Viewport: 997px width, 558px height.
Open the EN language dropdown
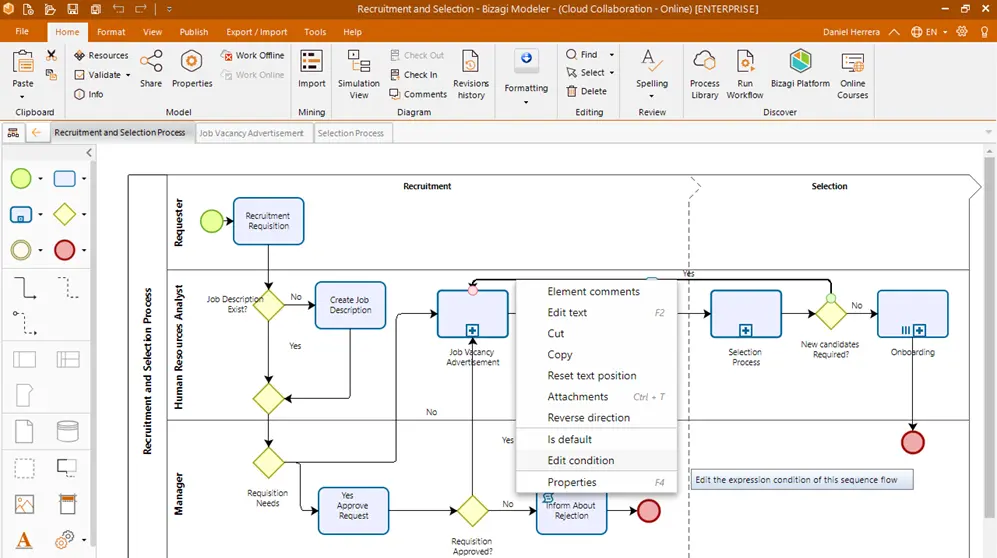click(x=930, y=32)
